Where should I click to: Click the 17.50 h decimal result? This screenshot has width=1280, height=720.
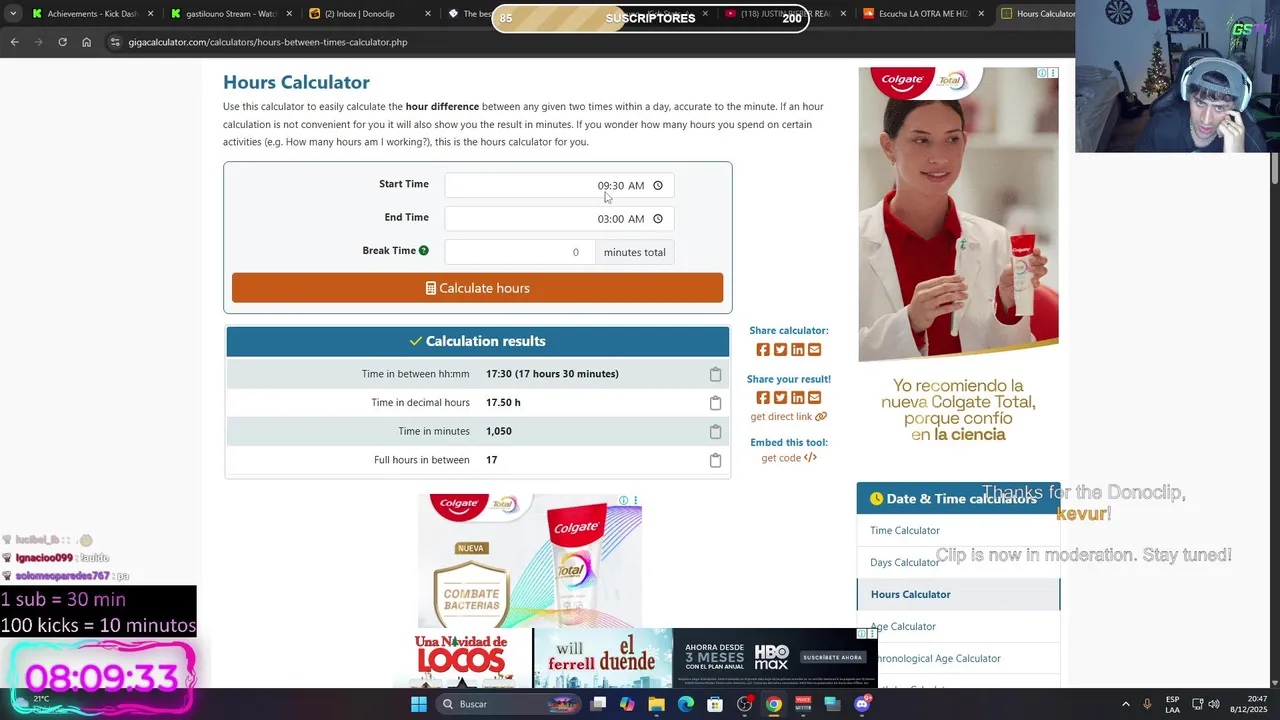pos(503,403)
